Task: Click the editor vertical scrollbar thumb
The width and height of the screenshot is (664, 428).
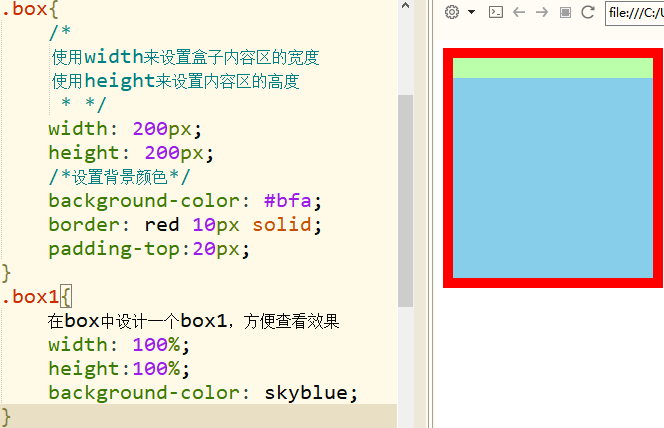Action: [405, 201]
